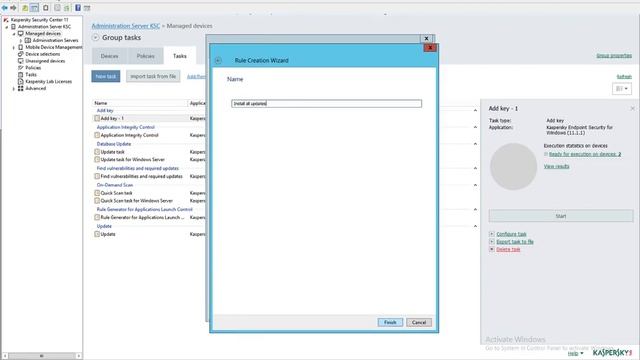
Task: Click the console tree horizontal scrollbar
Action: 41,356
